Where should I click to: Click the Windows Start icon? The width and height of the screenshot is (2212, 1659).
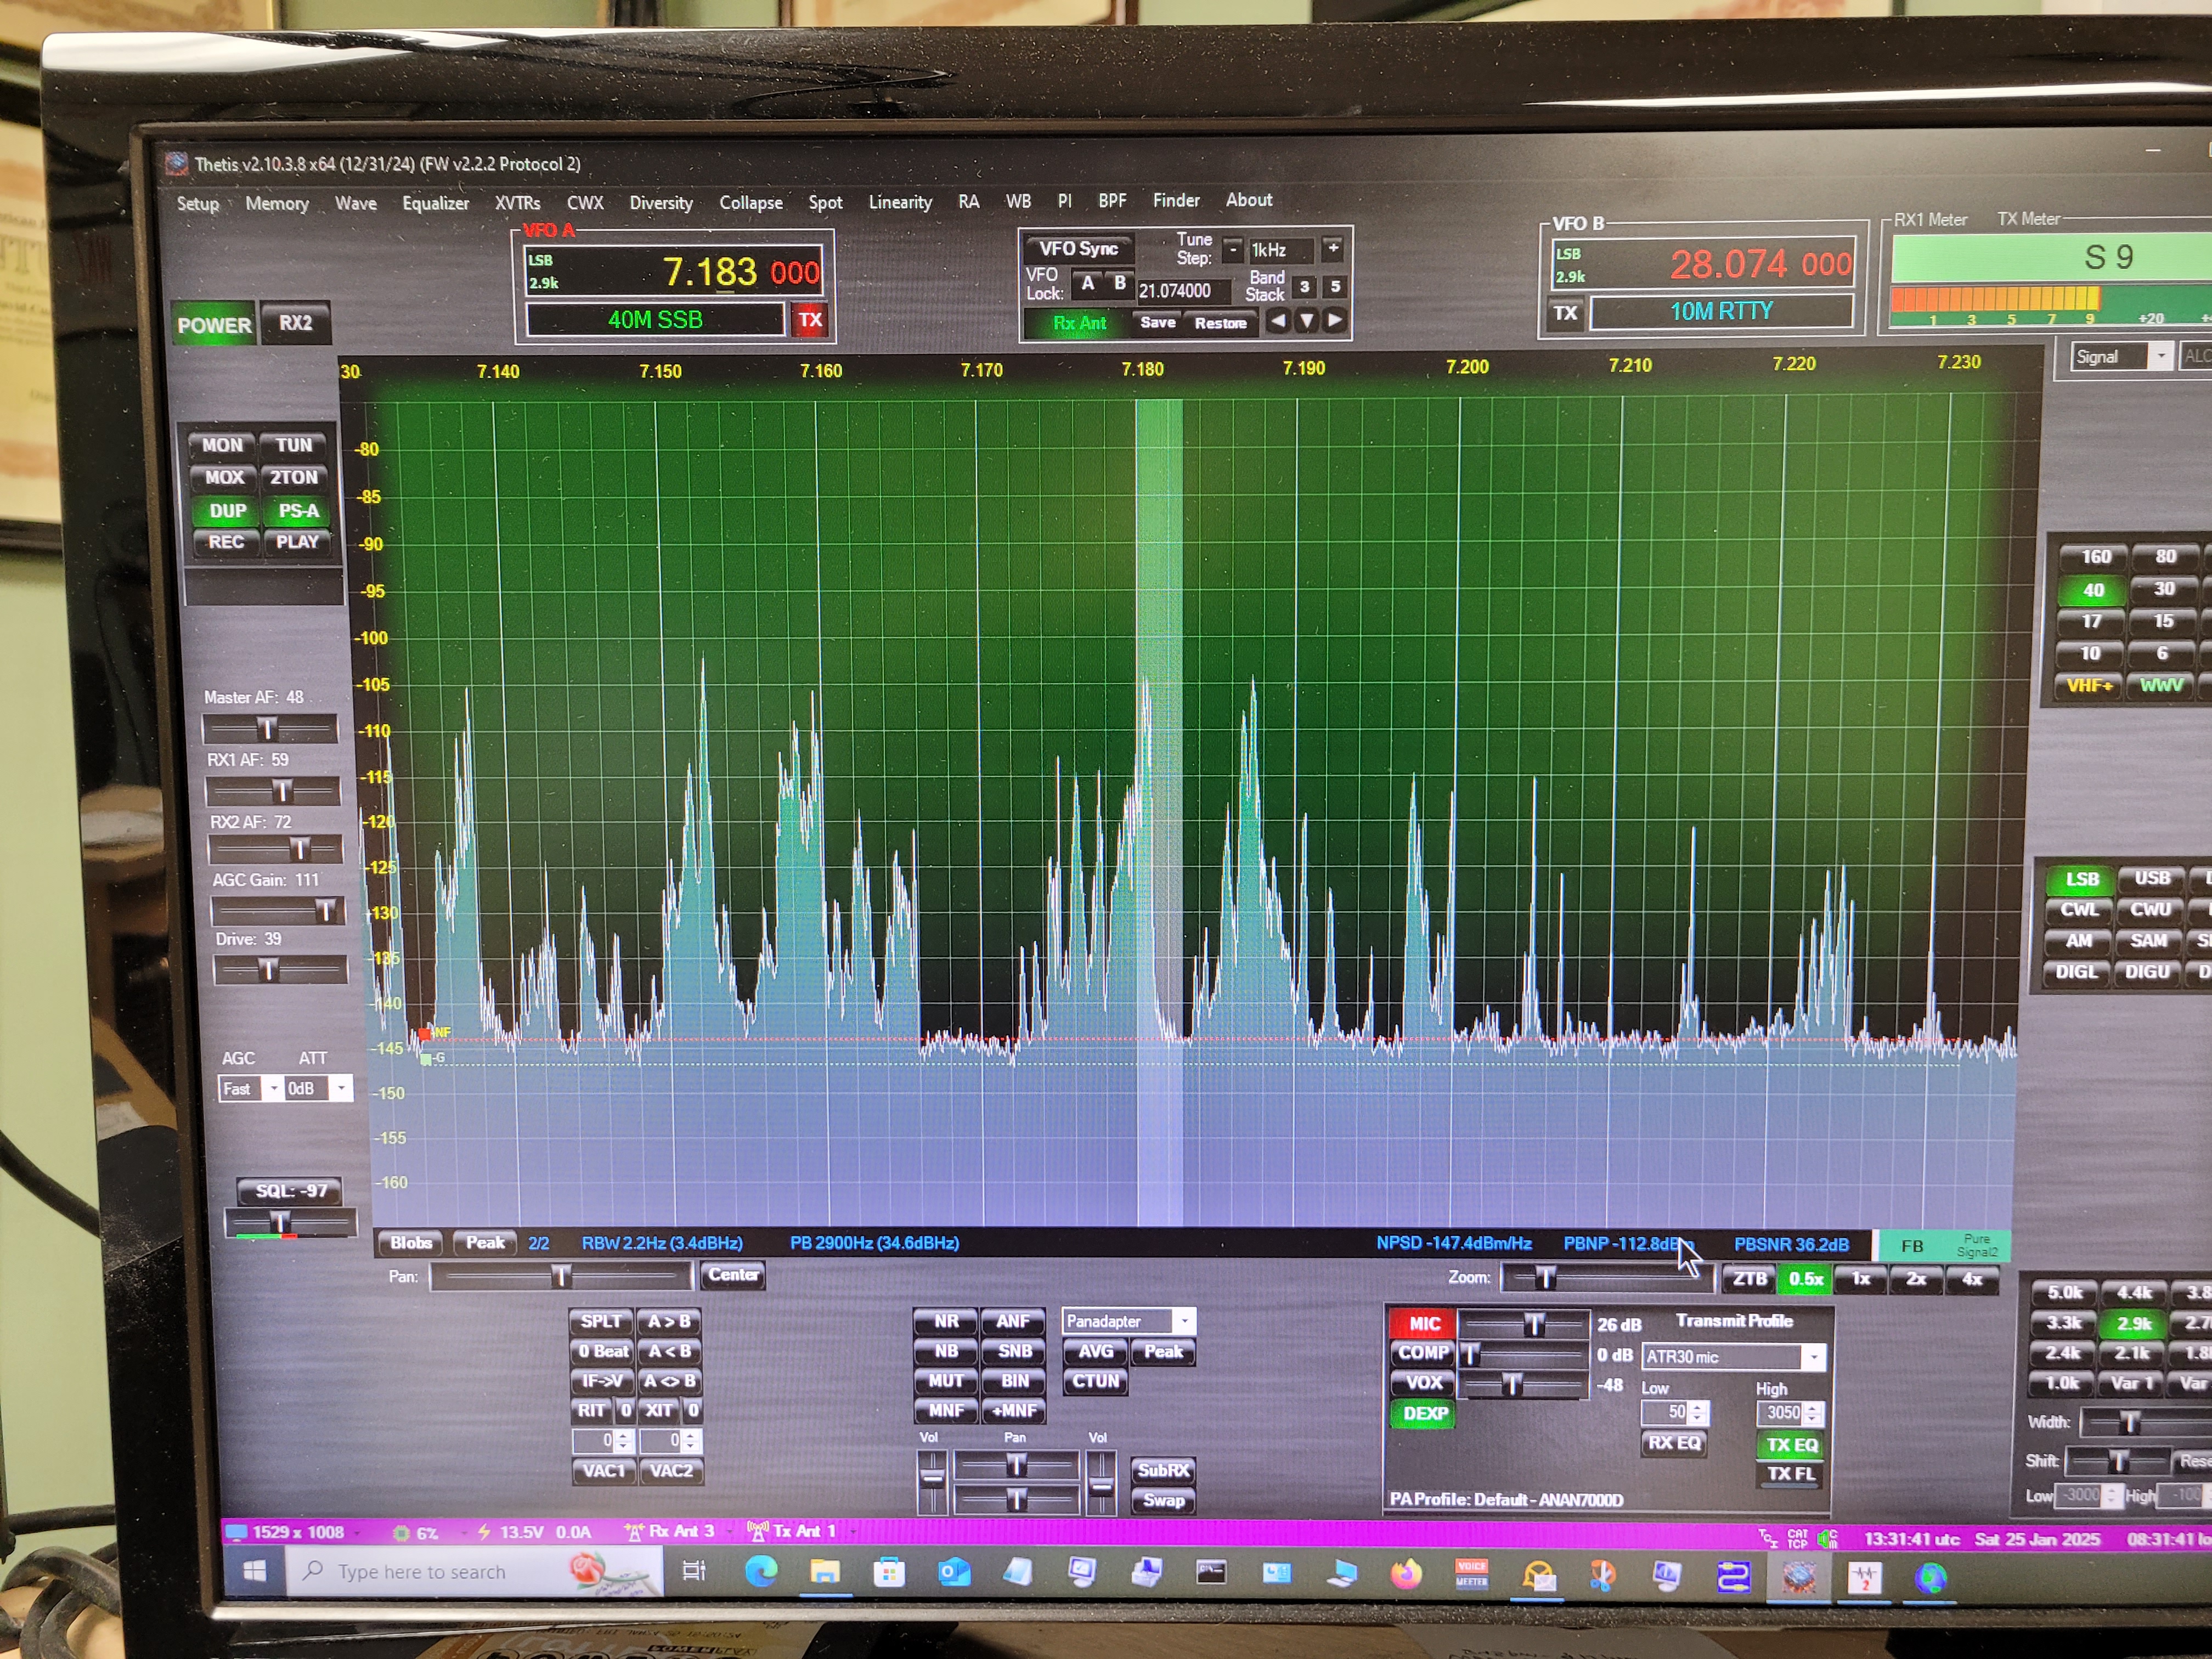point(255,1571)
